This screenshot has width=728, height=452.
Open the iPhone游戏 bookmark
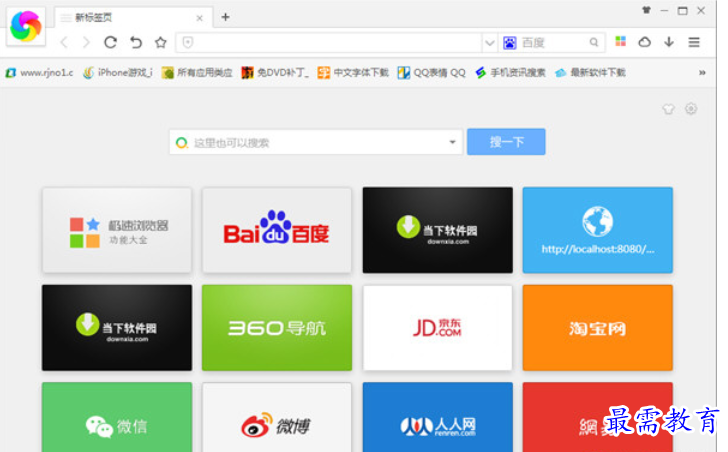point(118,72)
